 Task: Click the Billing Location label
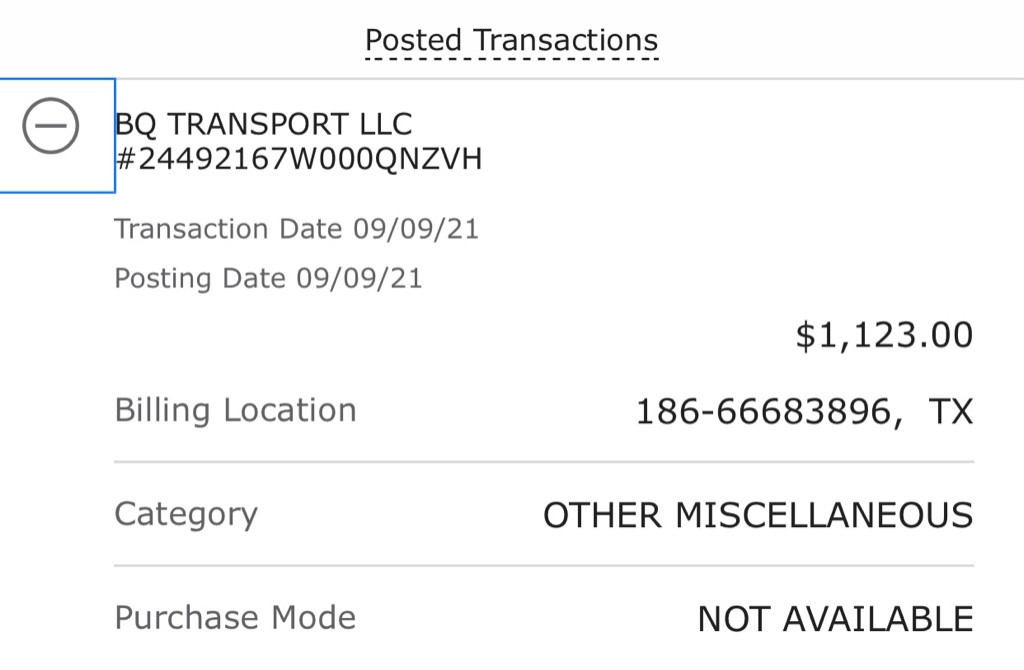(x=235, y=410)
